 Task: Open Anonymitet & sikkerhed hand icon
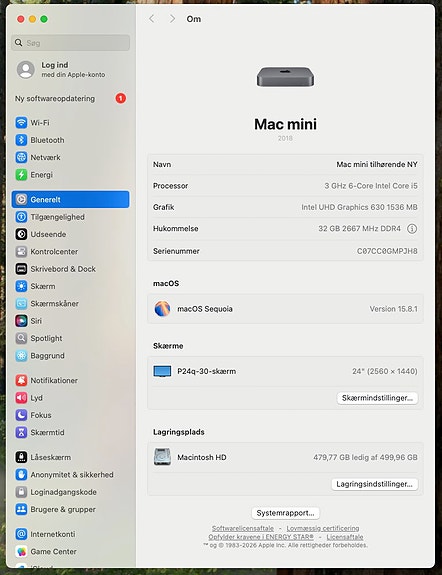[x=21, y=475]
